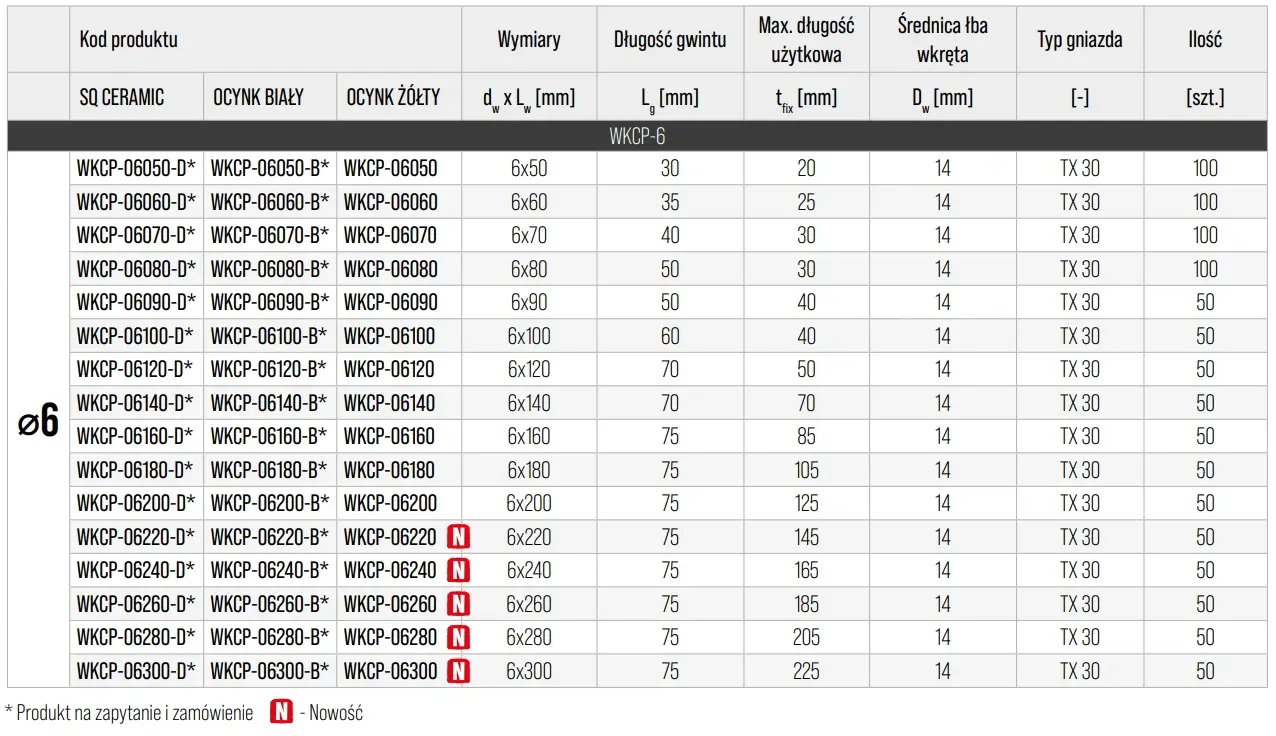Viewport: 1276px width, 736px height.
Task: Click the N badge beside WKCP-06220
Action: (458, 537)
